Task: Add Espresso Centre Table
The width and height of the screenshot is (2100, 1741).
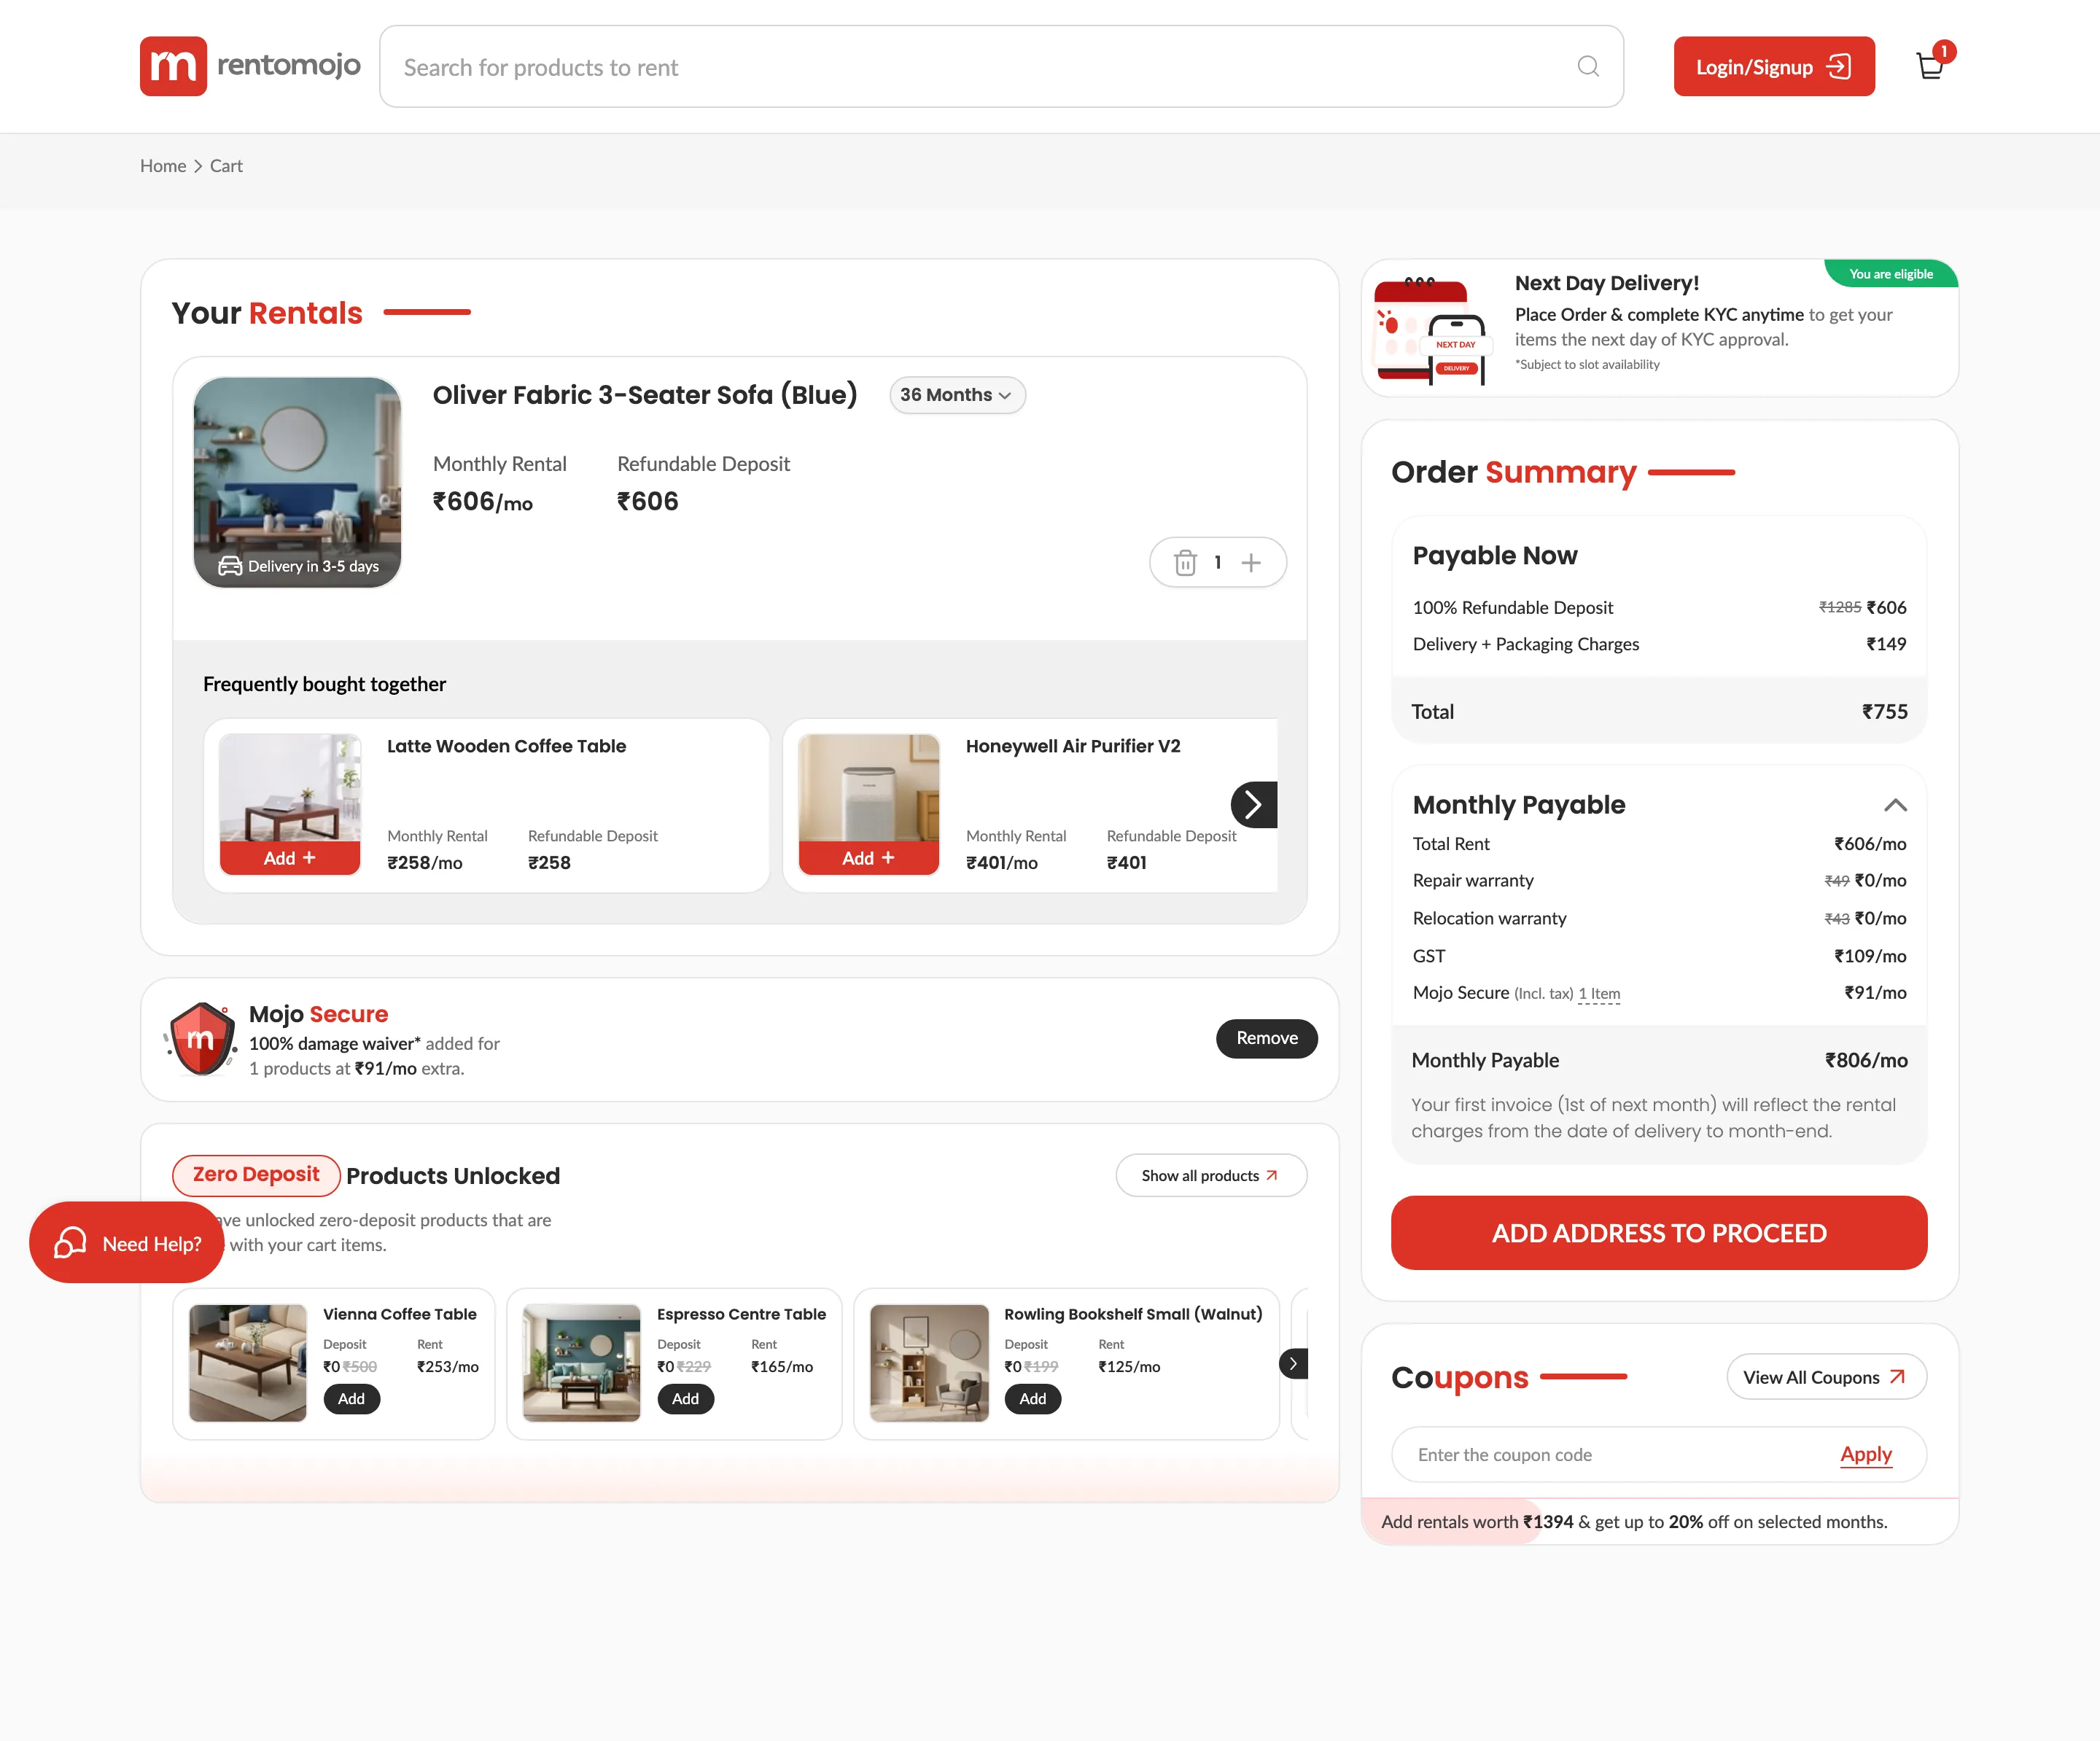Action: [x=685, y=1398]
